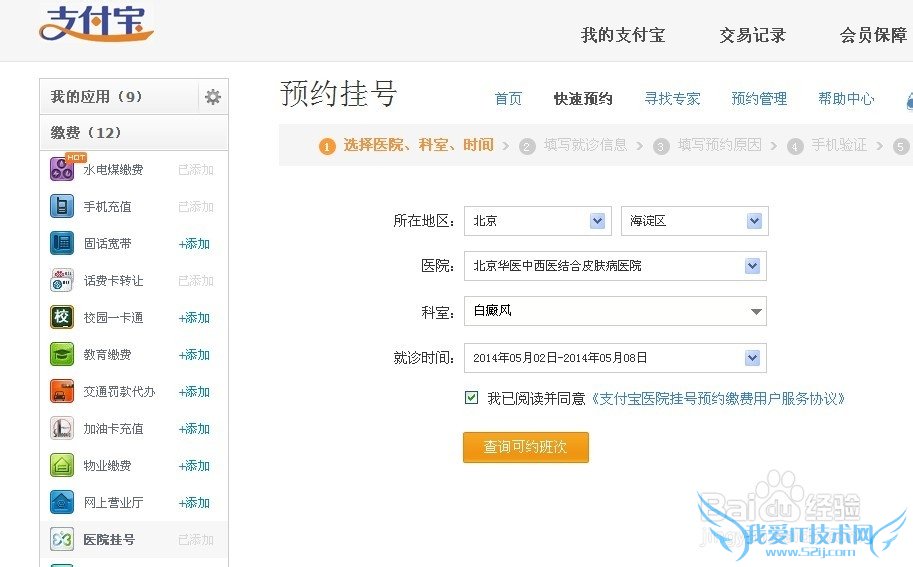Open the 帮助中心 tab

click(x=846, y=99)
